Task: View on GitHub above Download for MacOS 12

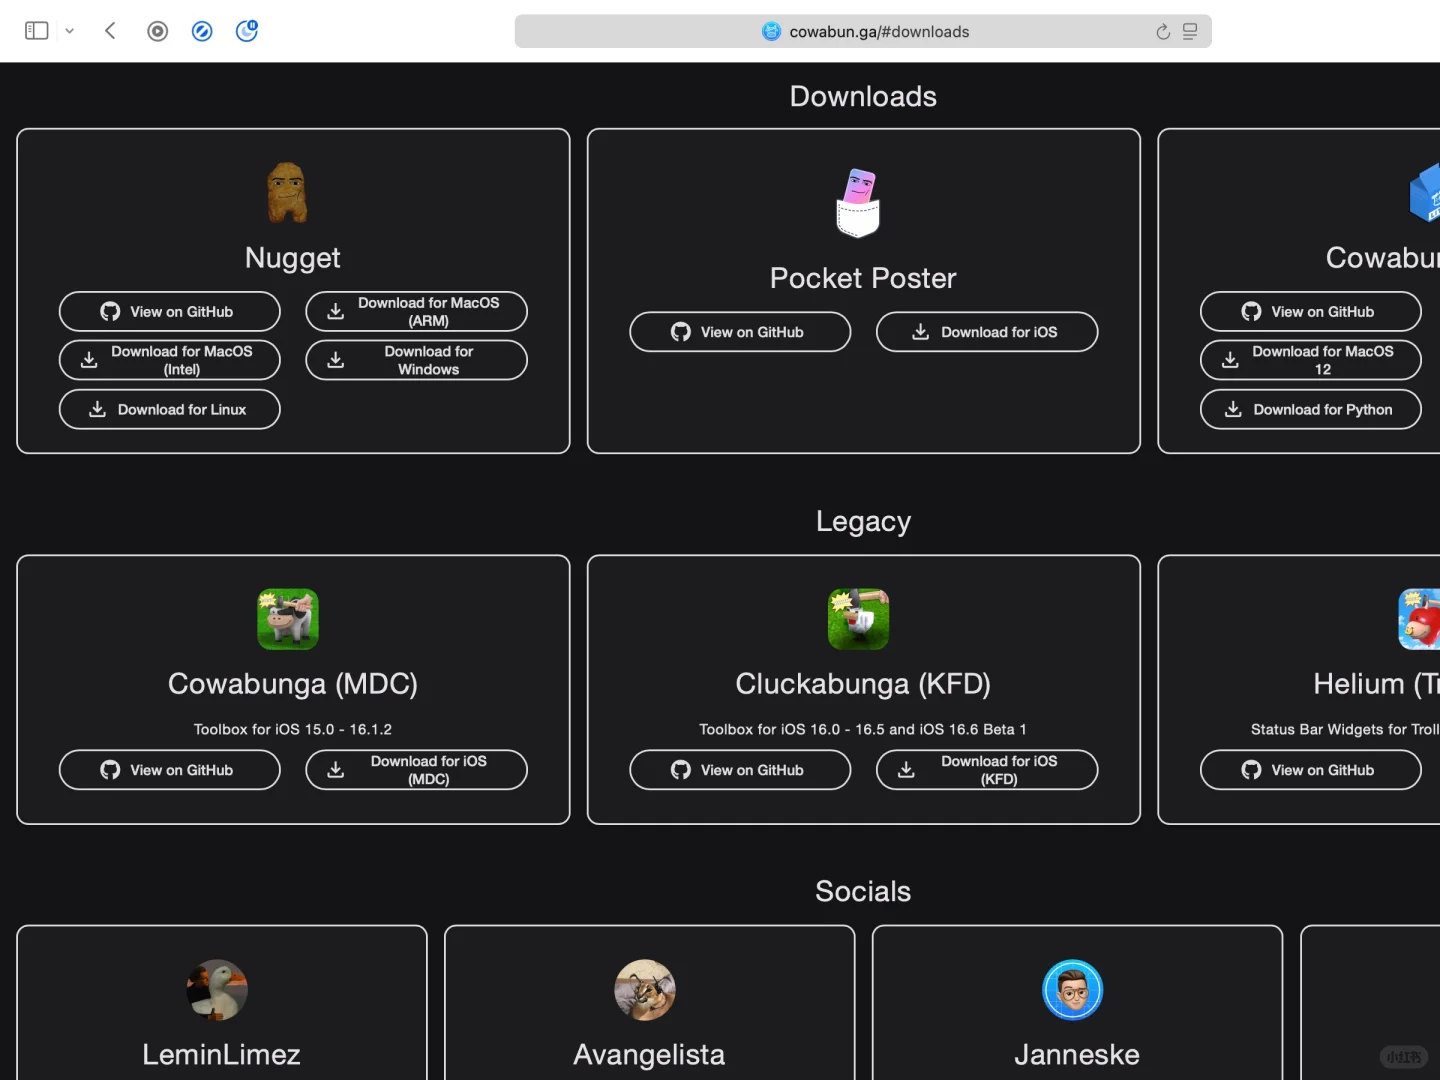Action: (x=1311, y=311)
